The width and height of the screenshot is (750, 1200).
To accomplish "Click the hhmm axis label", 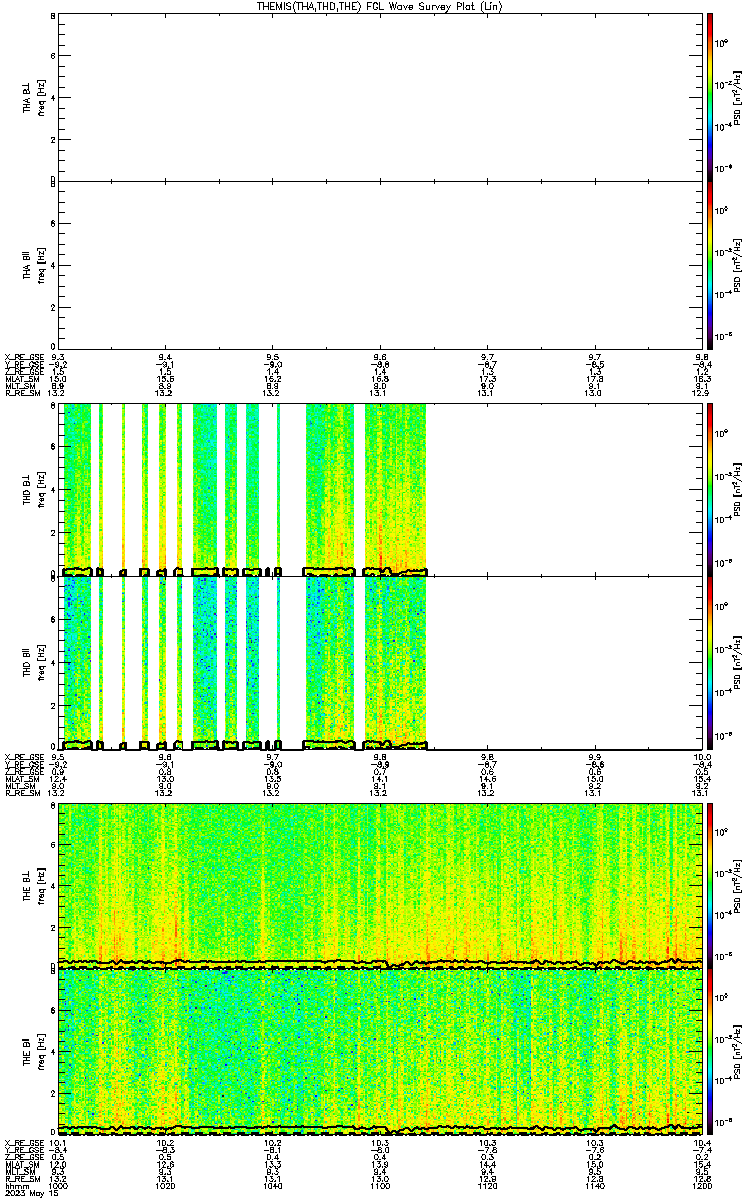I will point(14,1186).
